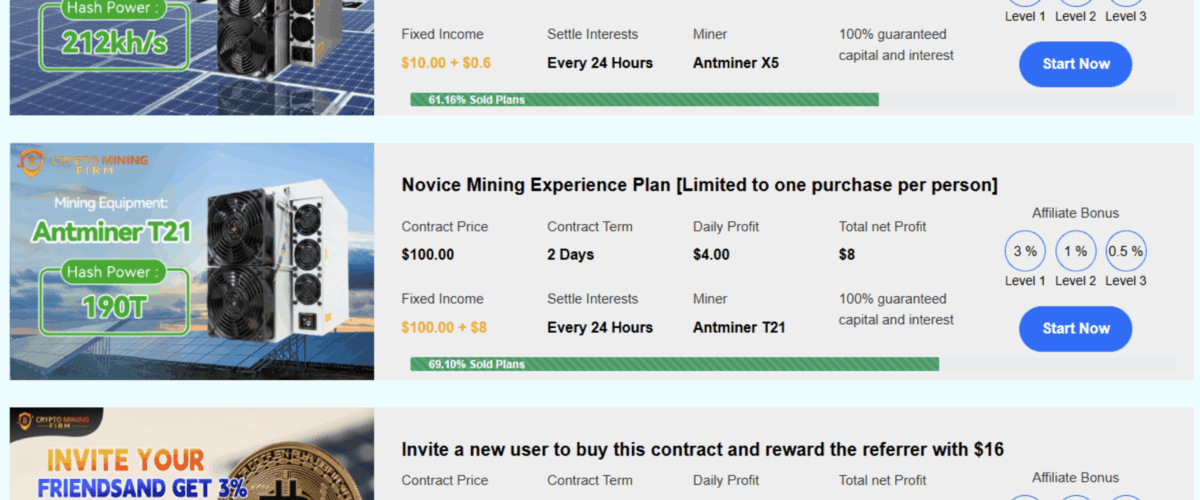Click the $100.00 + $8 fixed income text
The image size is (1200, 500).
(444, 327)
